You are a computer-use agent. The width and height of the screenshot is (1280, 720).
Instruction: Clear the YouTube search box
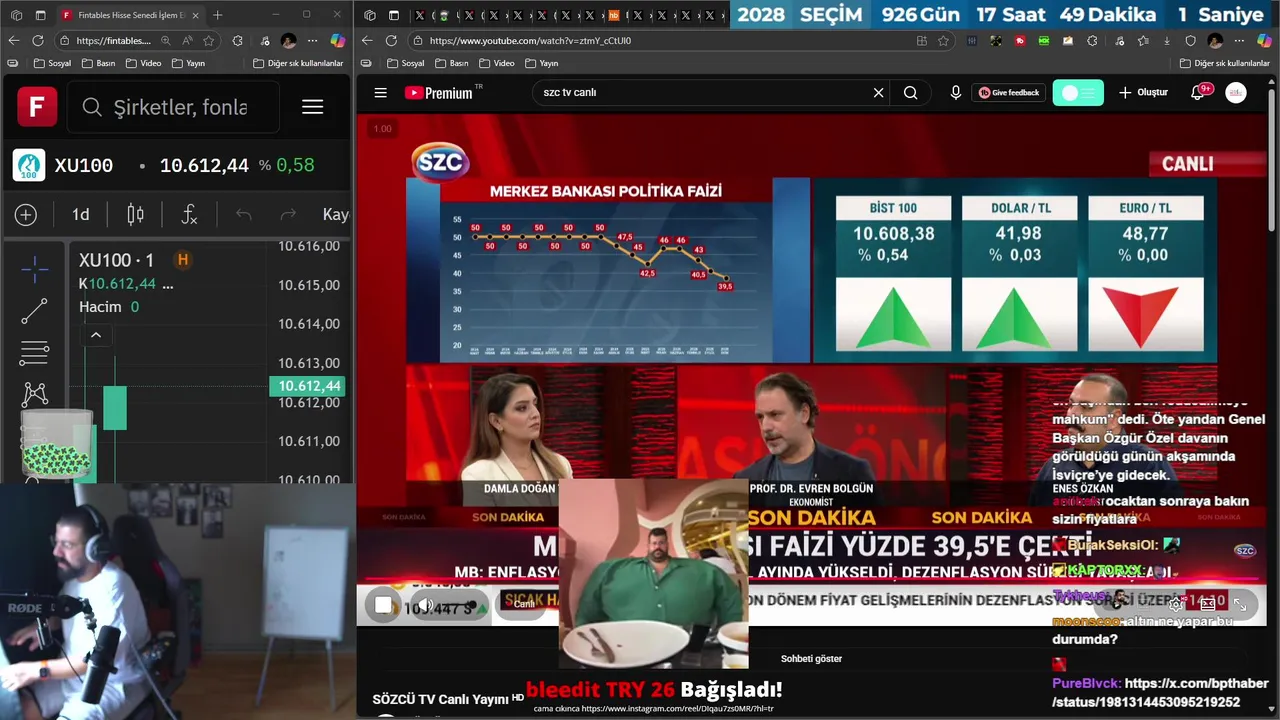878,92
